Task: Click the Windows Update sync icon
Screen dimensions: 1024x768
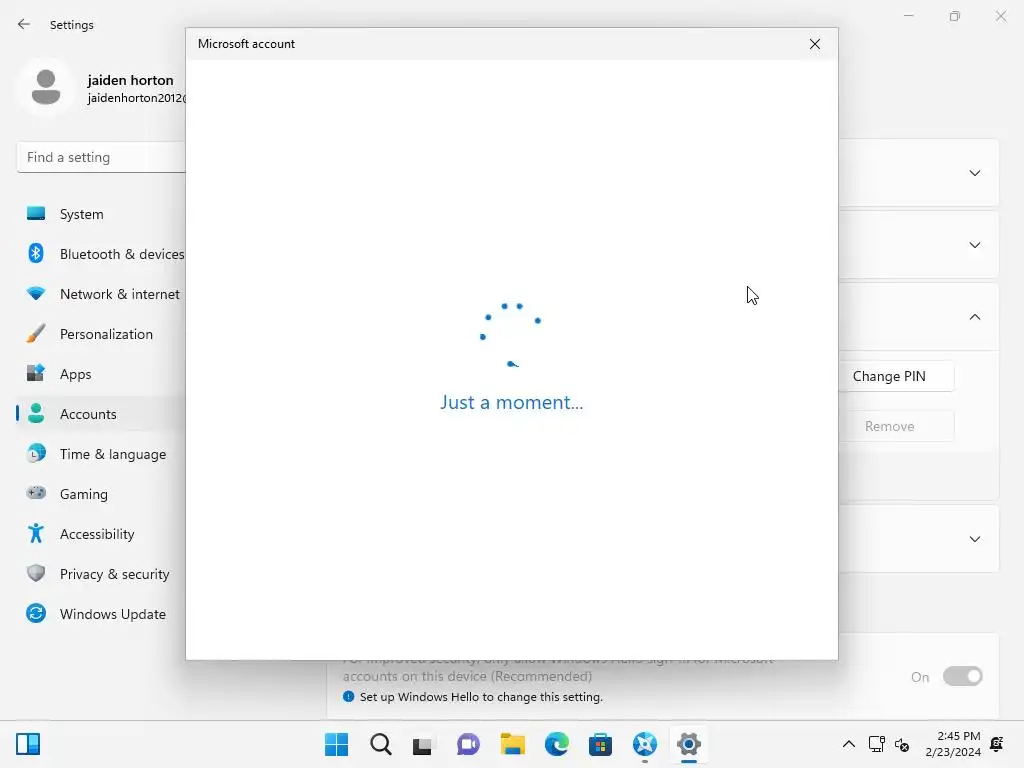Action: [36, 613]
